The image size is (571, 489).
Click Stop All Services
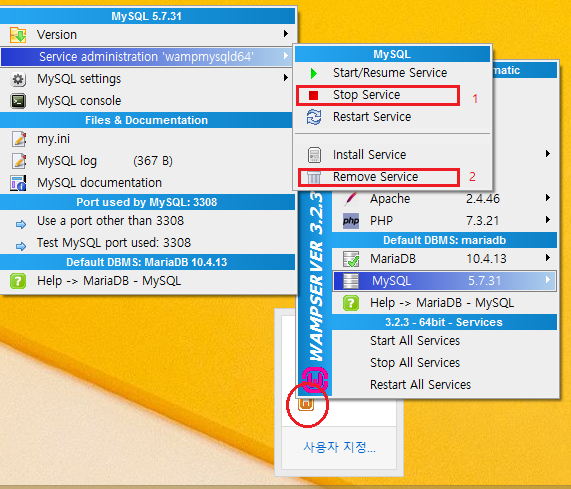coord(444,363)
